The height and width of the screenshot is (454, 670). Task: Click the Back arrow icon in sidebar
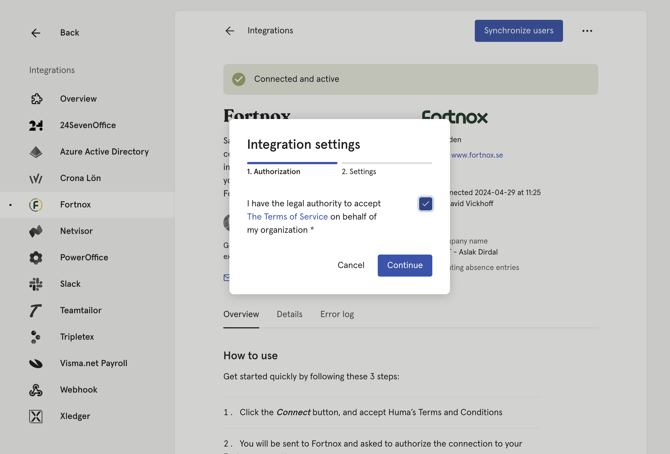point(35,33)
